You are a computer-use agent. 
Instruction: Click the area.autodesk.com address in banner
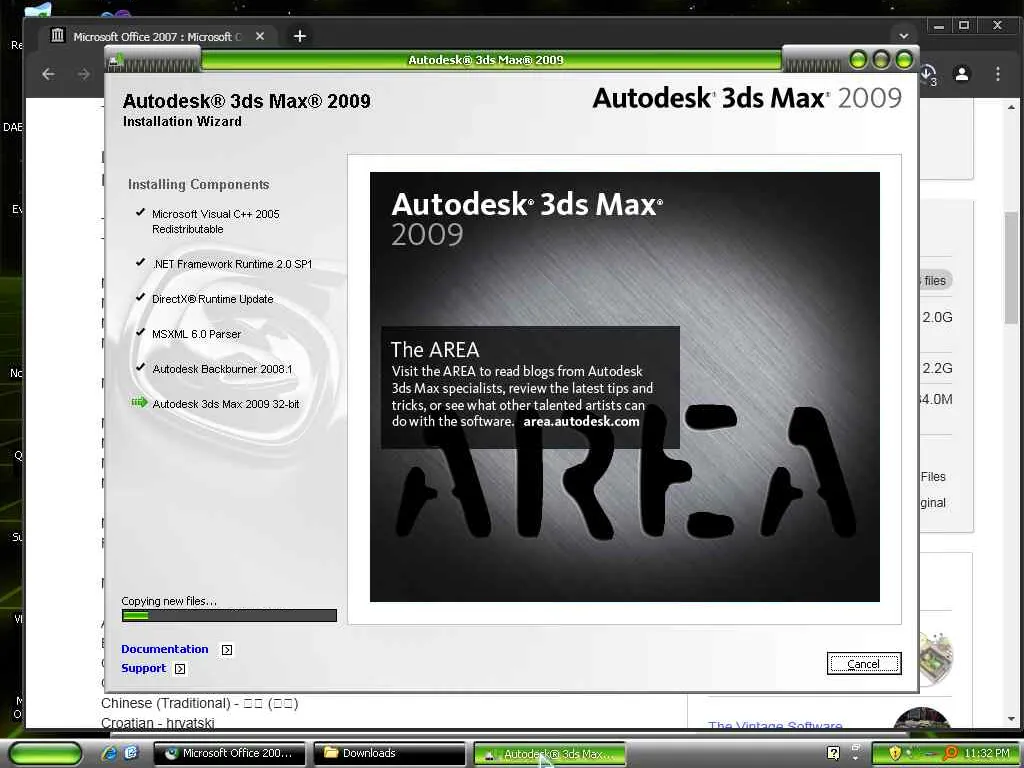(581, 422)
